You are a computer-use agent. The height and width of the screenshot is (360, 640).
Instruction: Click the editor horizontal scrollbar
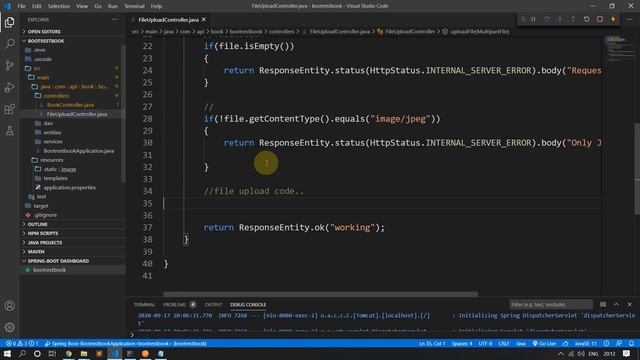tap(320, 294)
